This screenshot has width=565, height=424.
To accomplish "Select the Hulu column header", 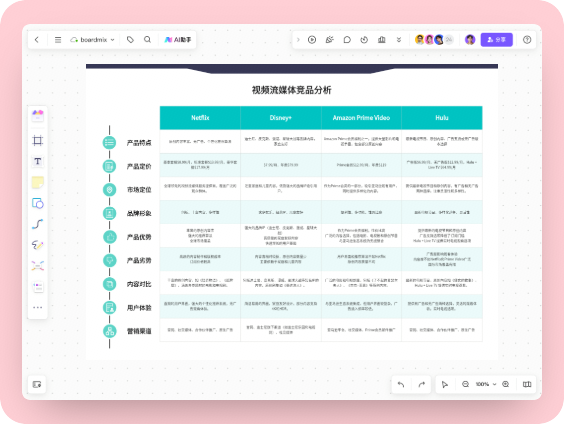I will 442,118.
